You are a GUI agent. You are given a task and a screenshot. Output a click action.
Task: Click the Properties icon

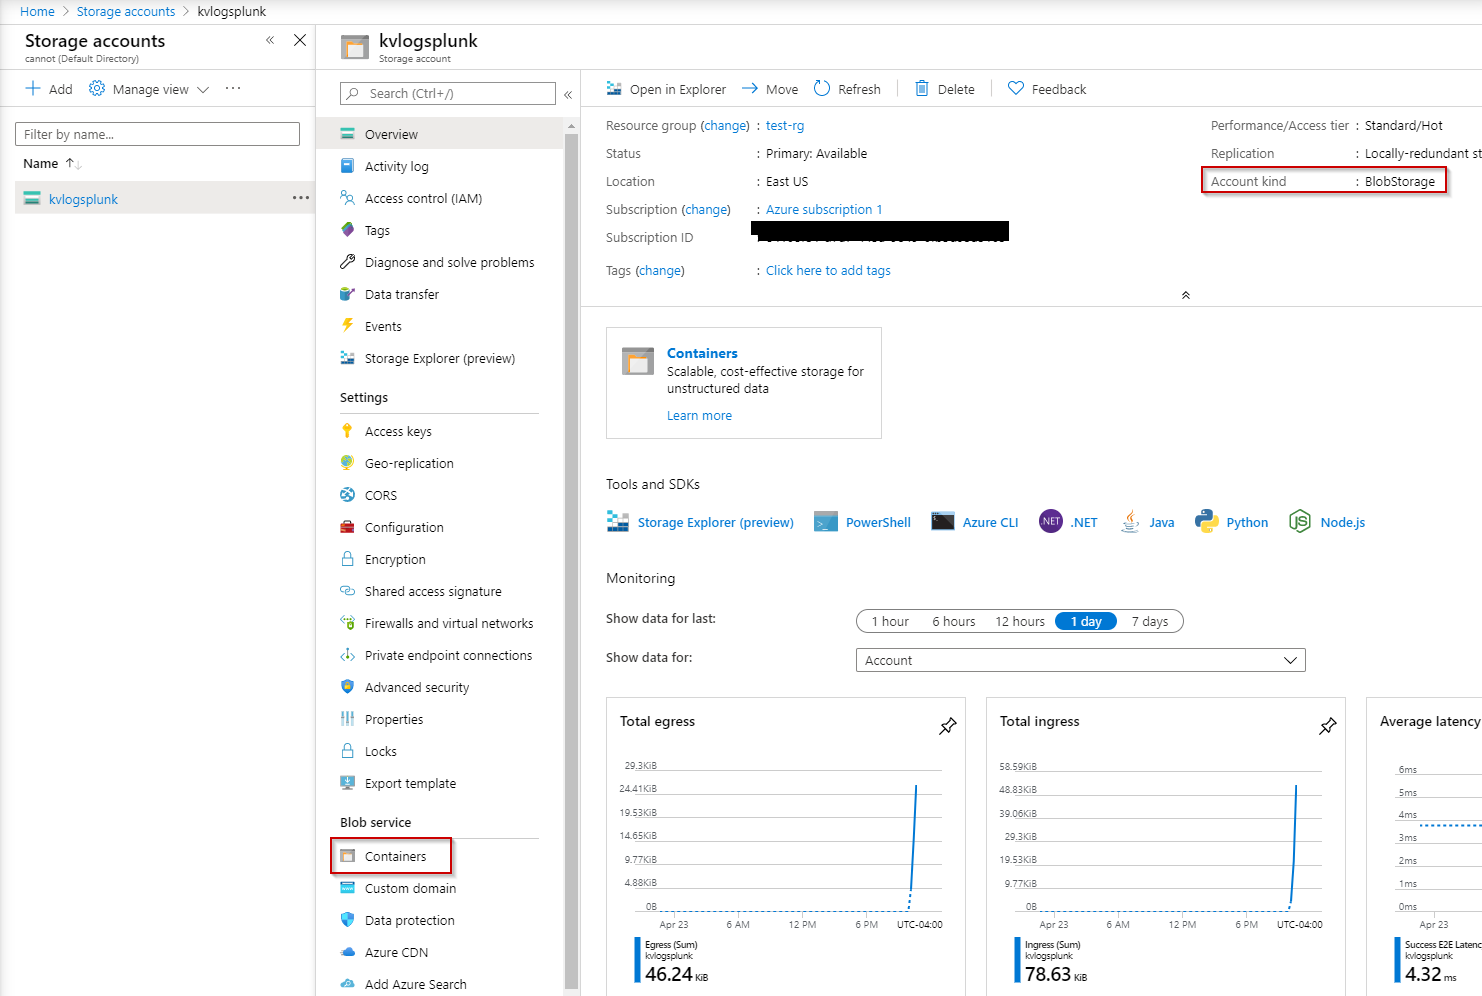[x=347, y=719]
